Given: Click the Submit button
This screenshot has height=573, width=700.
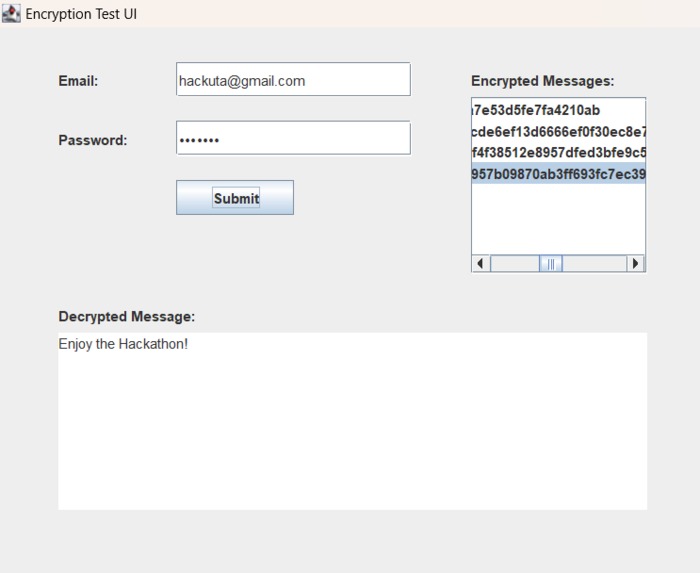Looking at the screenshot, I should [235, 198].
